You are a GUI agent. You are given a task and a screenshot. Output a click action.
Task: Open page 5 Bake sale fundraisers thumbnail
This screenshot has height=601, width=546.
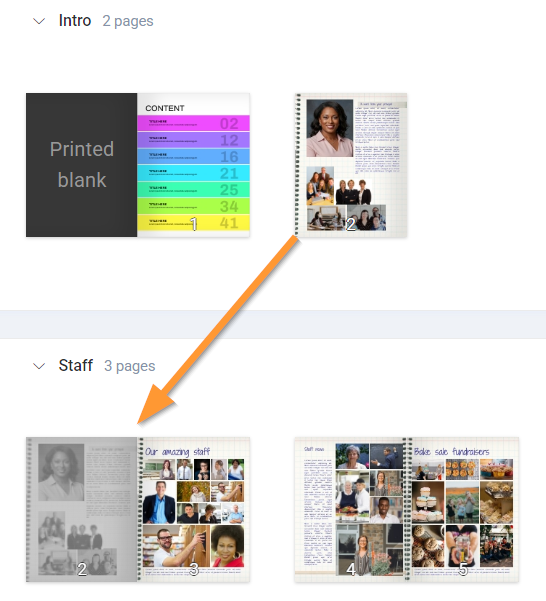coord(463,509)
